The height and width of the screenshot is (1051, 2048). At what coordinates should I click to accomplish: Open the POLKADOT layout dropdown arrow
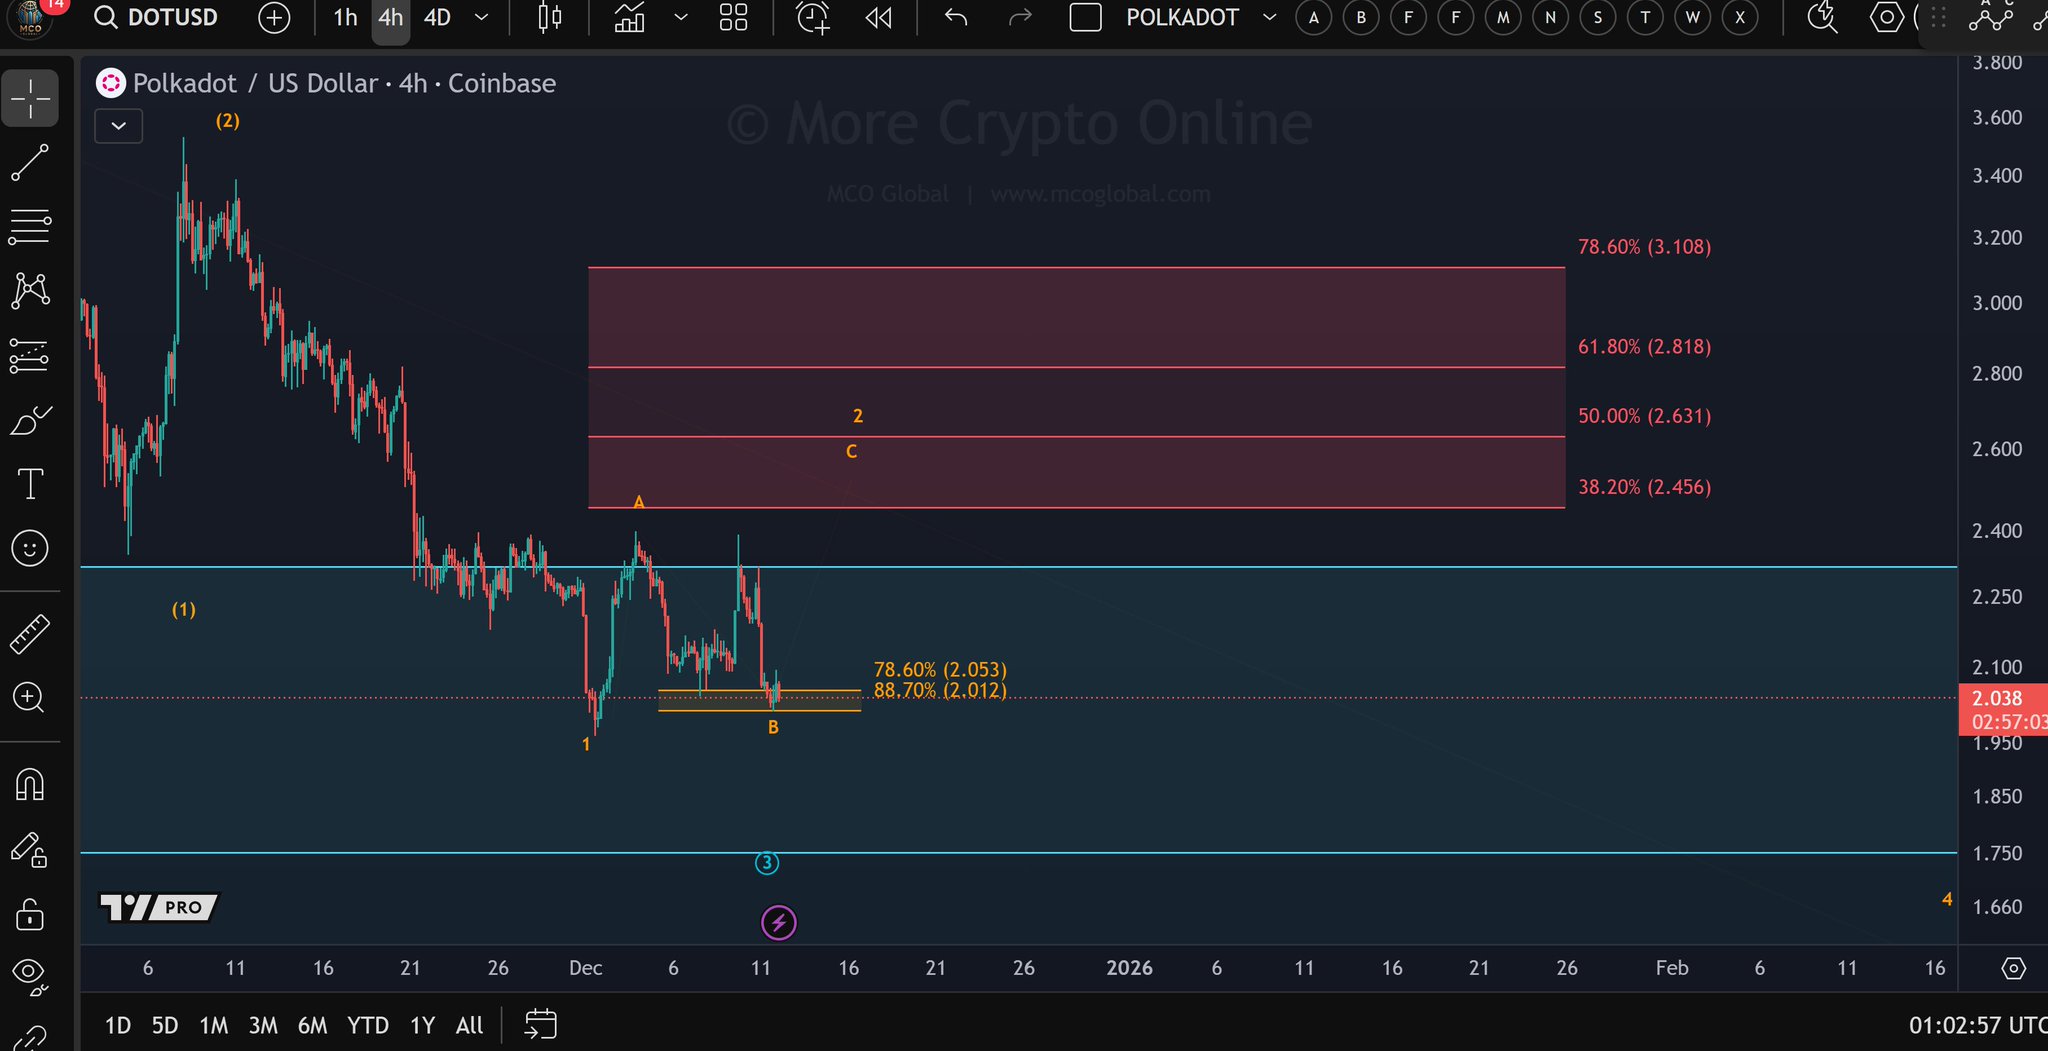coord(1270,18)
